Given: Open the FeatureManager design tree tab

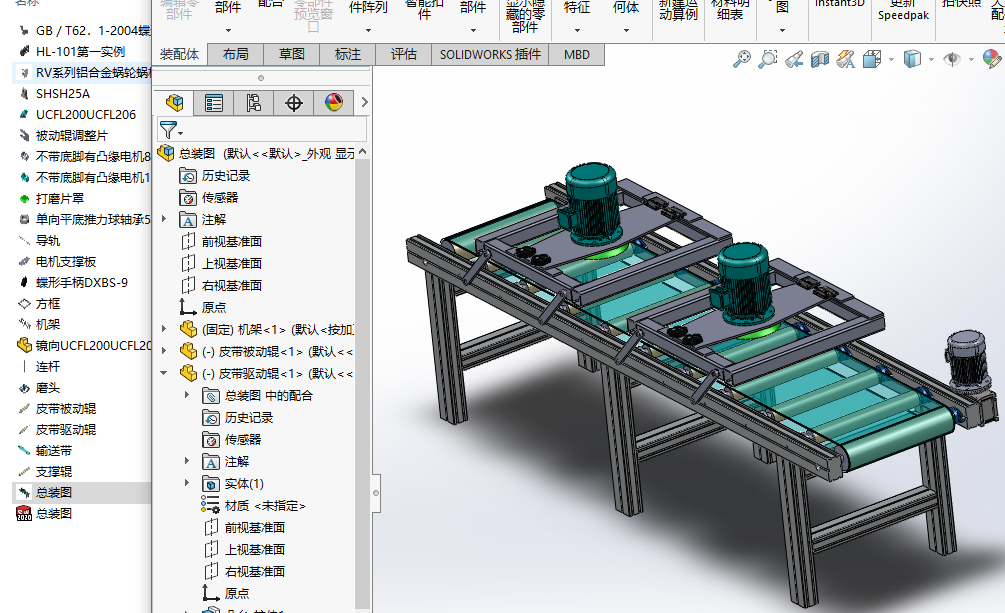Looking at the screenshot, I should (x=175, y=102).
